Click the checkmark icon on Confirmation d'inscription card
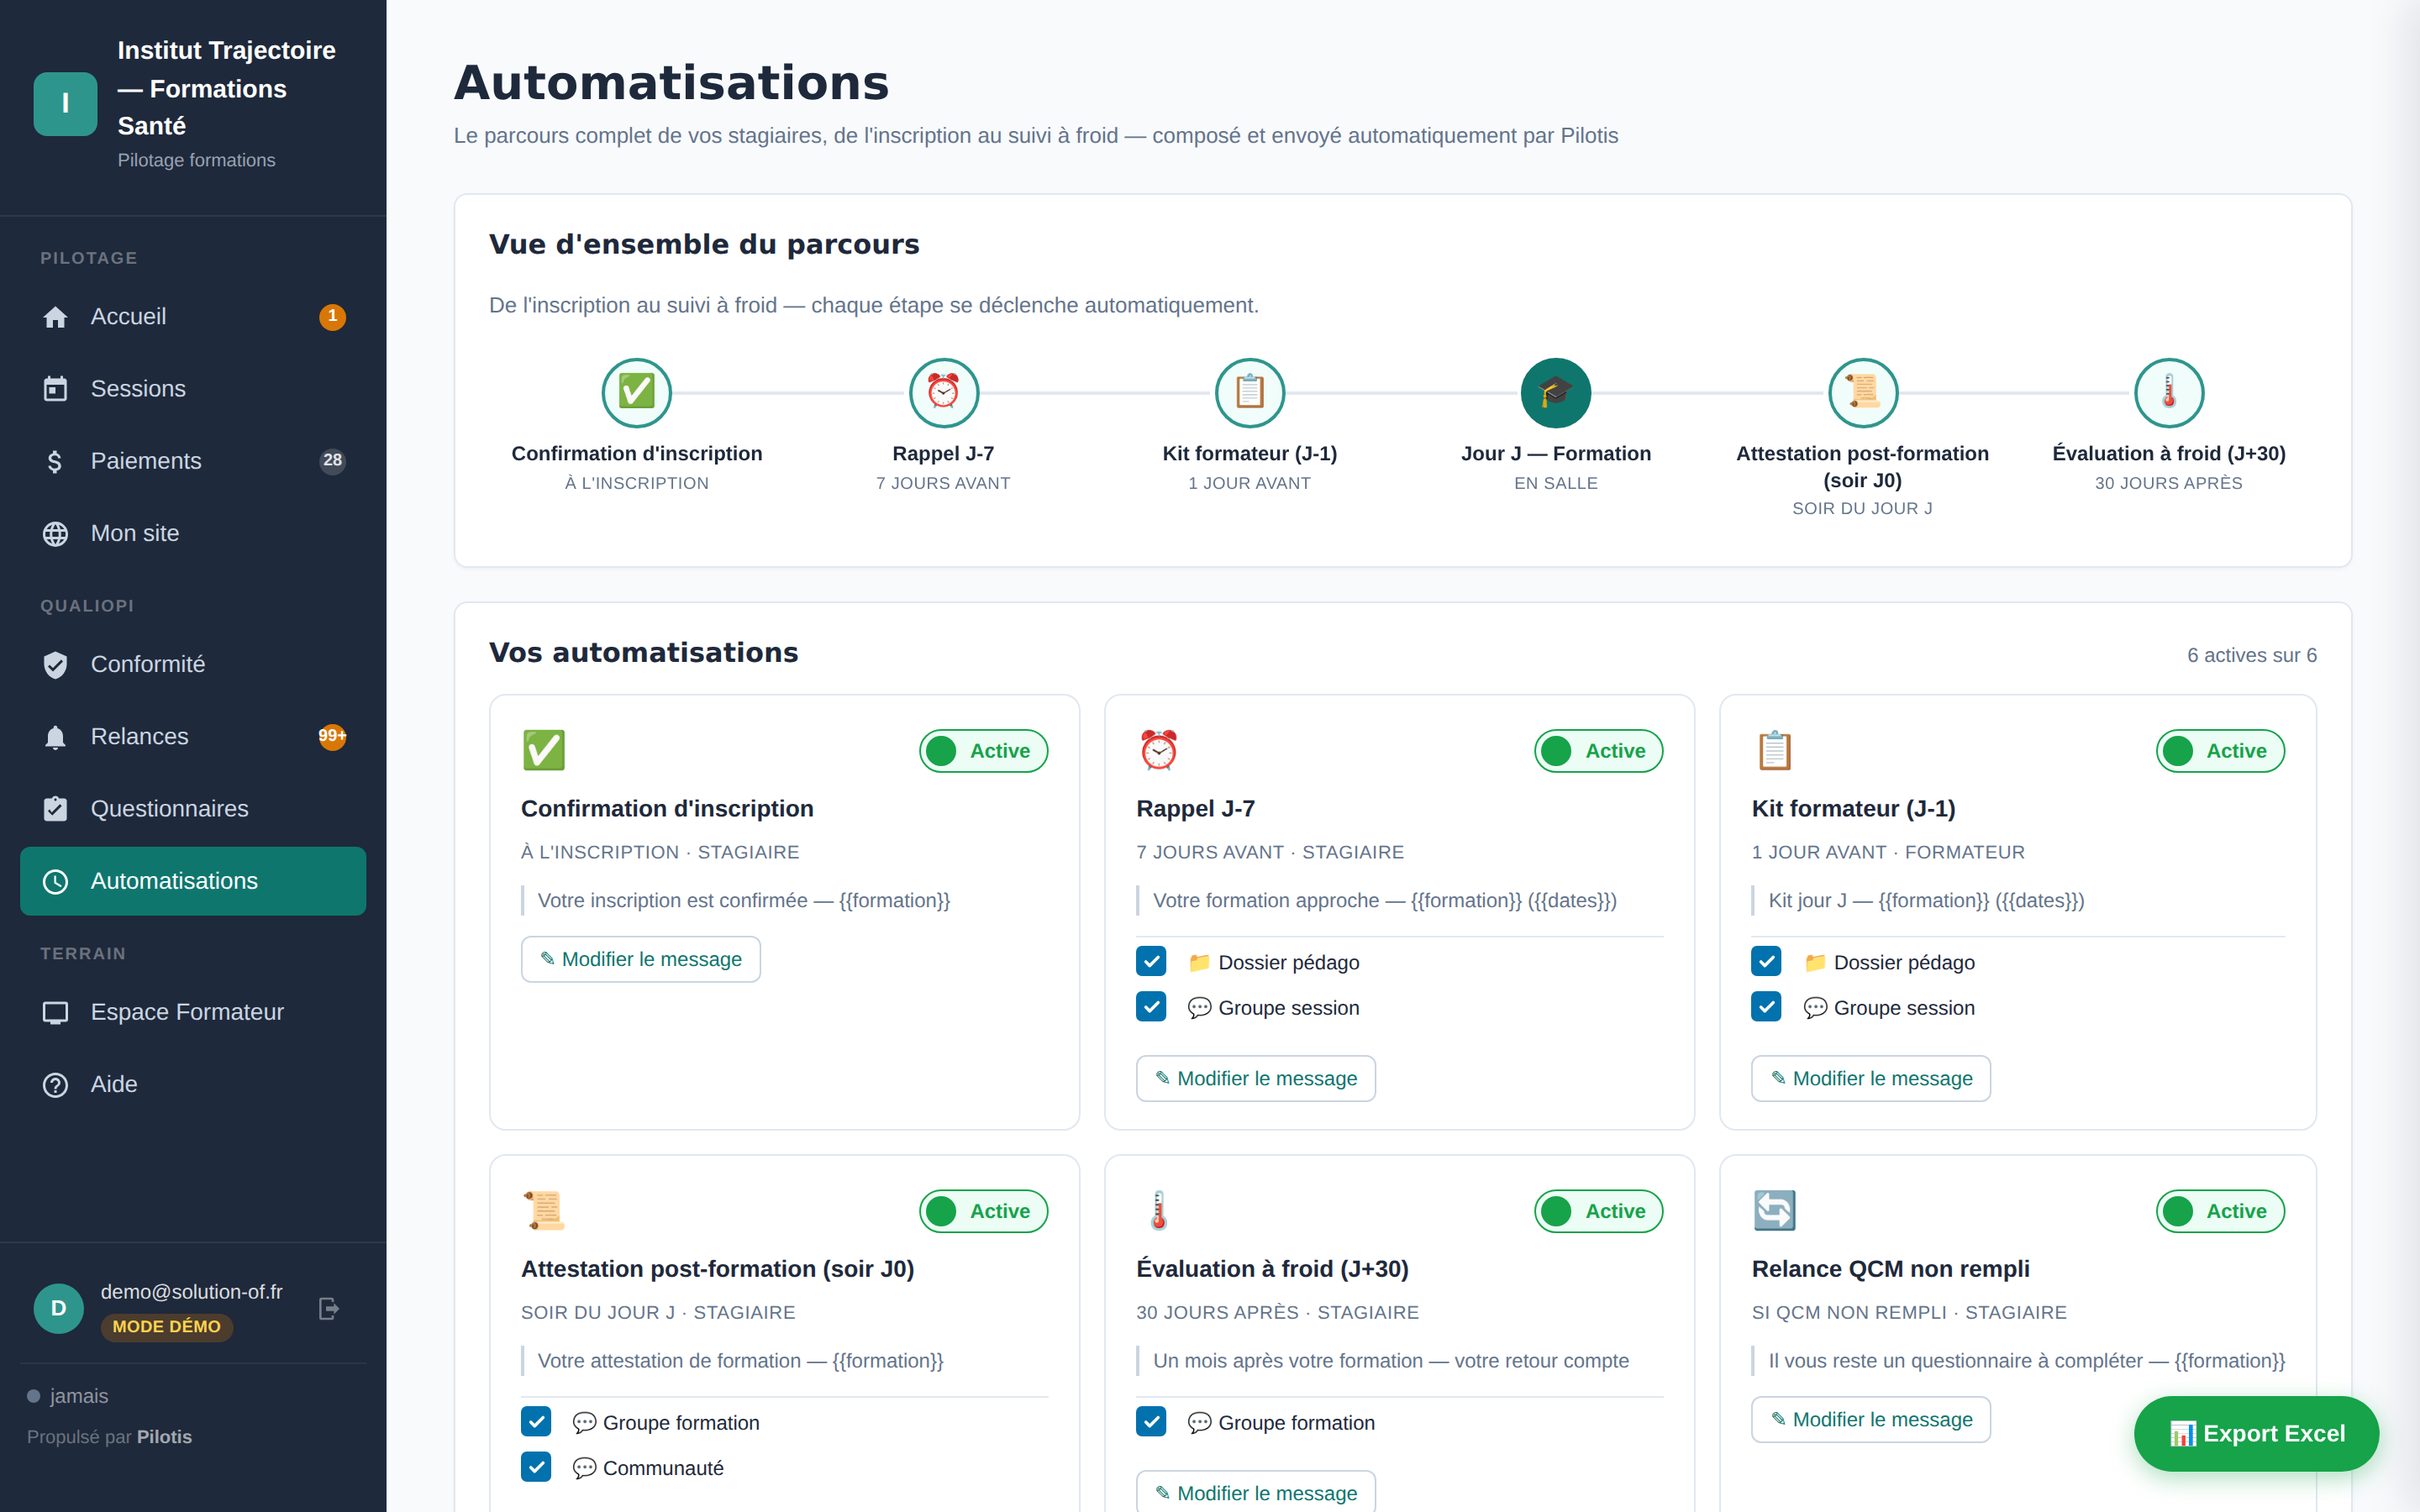This screenshot has width=2420, height=1512. [544, 750]
